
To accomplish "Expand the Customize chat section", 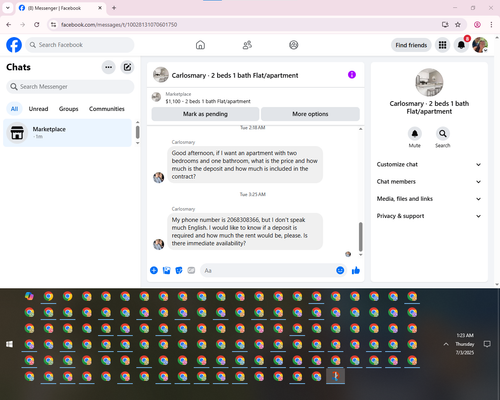I will (429, 164).
